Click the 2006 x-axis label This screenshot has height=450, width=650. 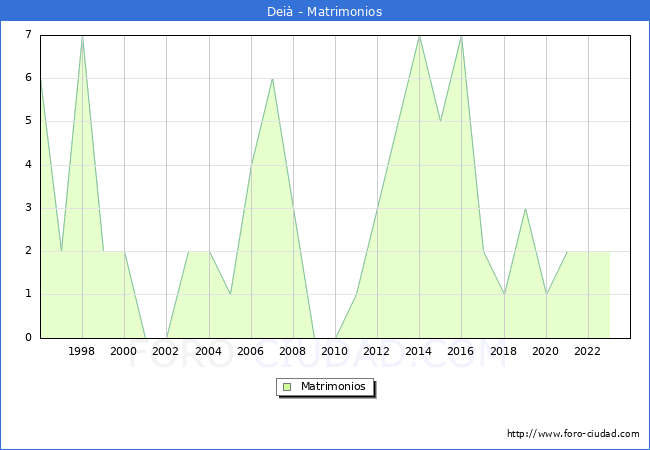tap(250, 351)
